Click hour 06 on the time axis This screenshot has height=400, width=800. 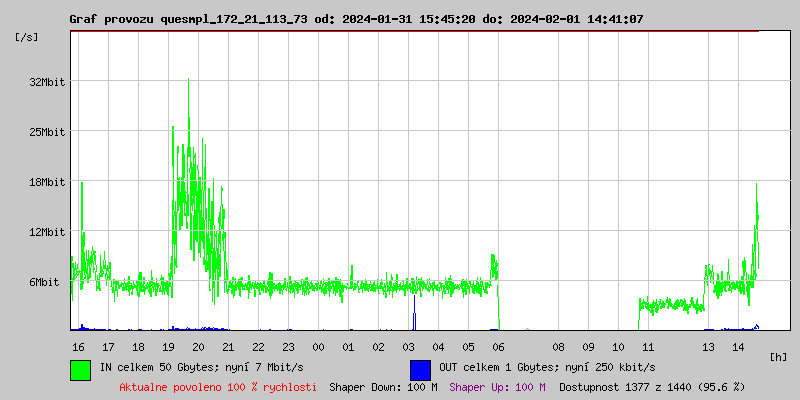[498, 346]
